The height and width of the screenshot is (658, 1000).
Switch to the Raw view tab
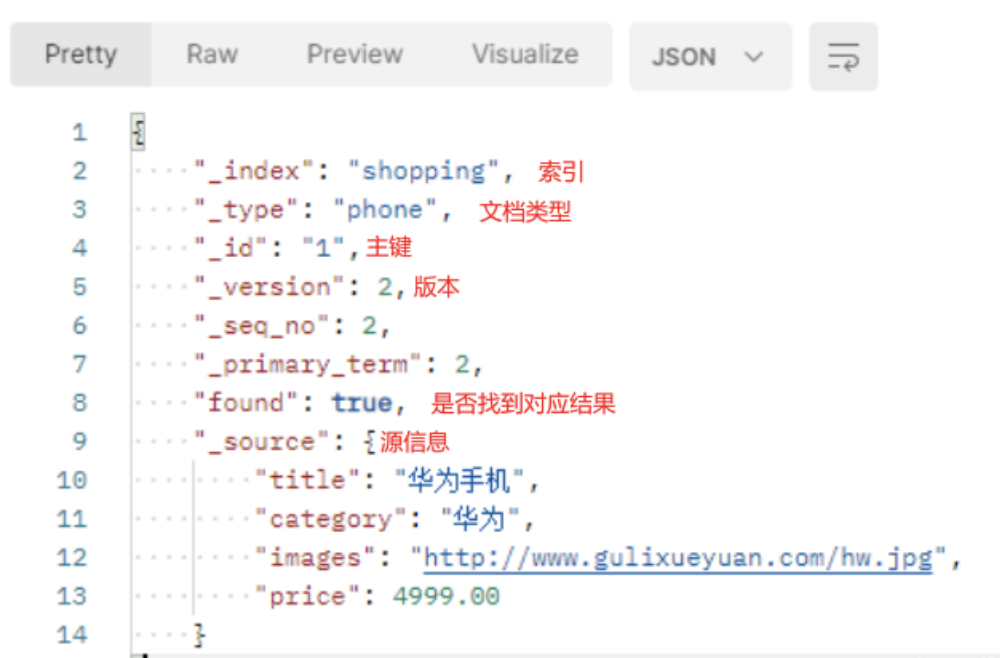pos(212,54)
